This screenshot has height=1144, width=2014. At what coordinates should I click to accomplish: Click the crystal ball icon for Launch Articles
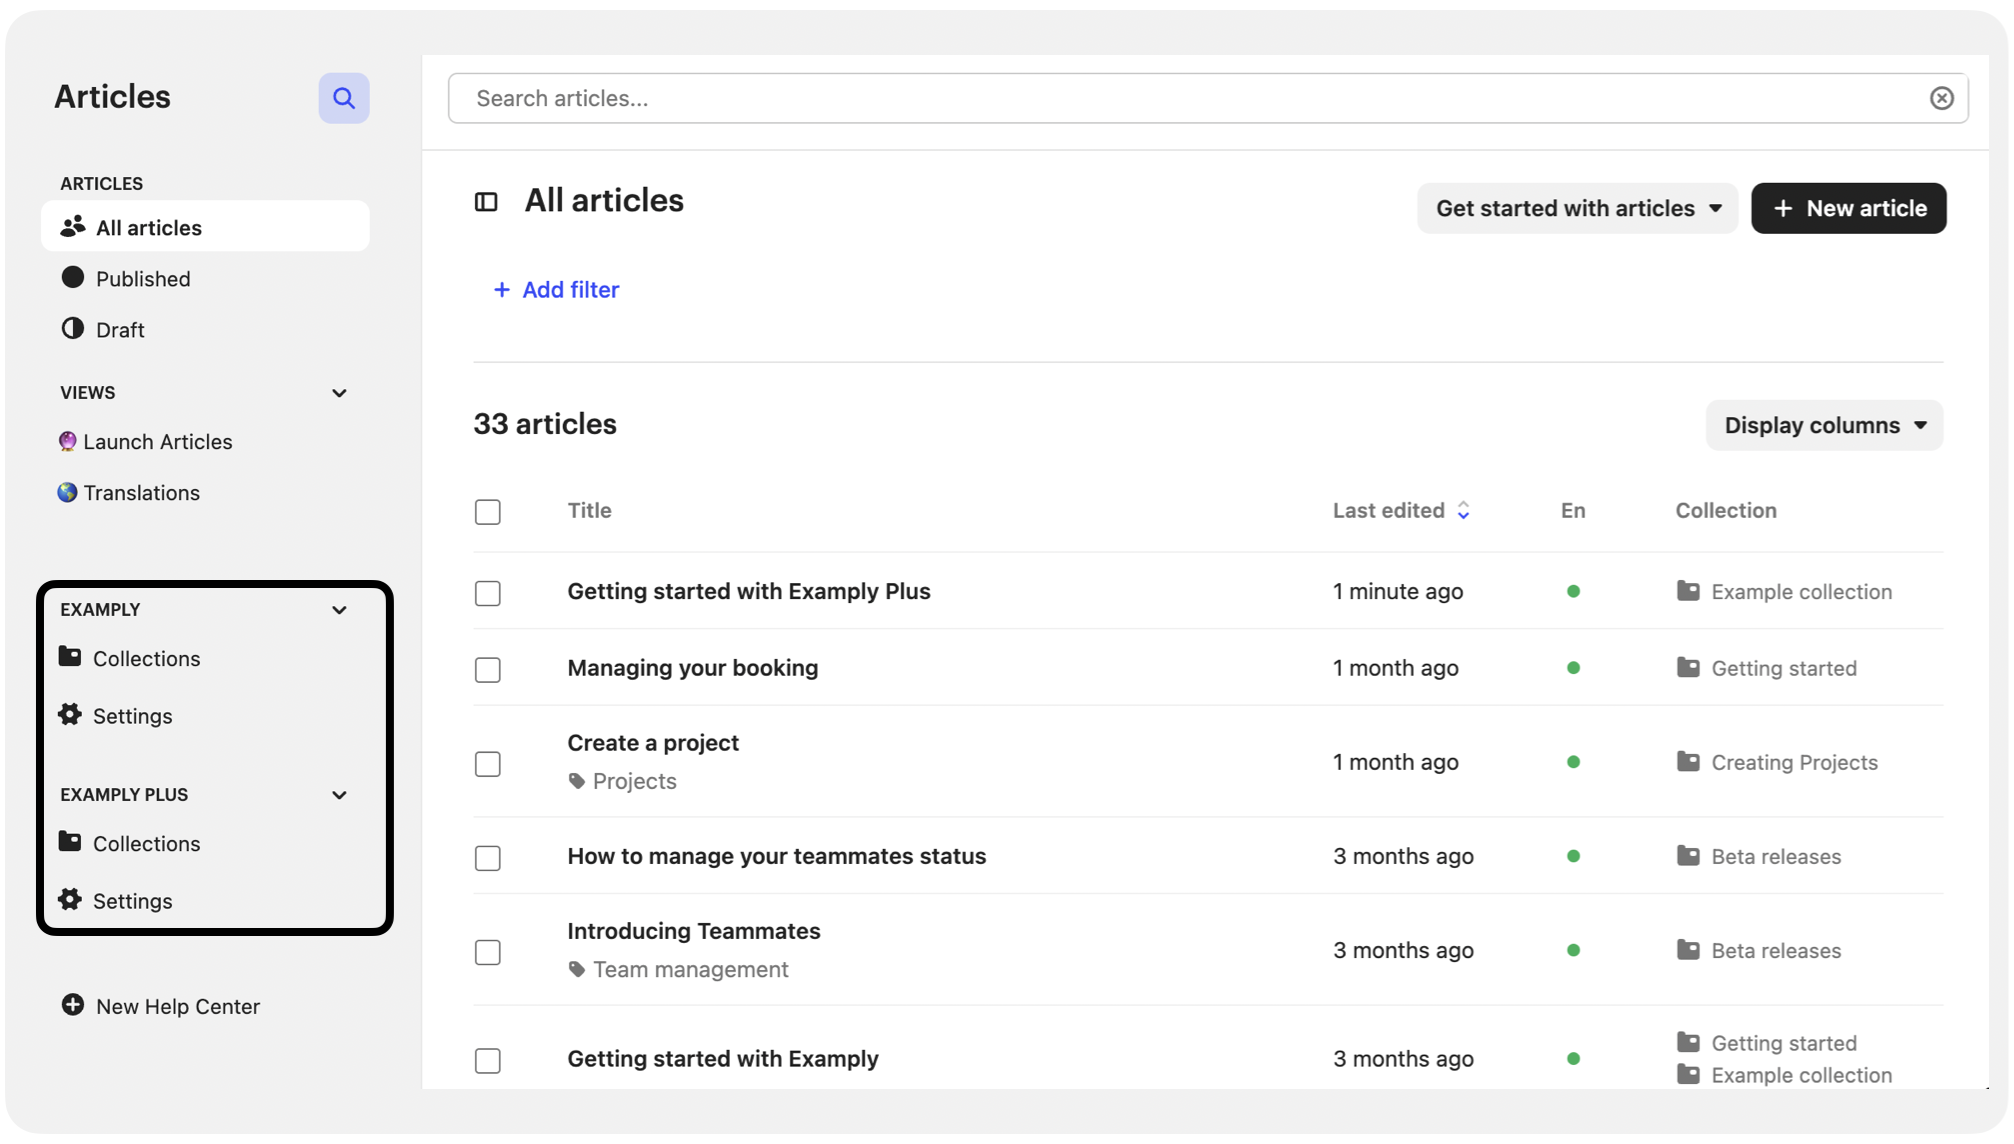(x=67, y=441)
